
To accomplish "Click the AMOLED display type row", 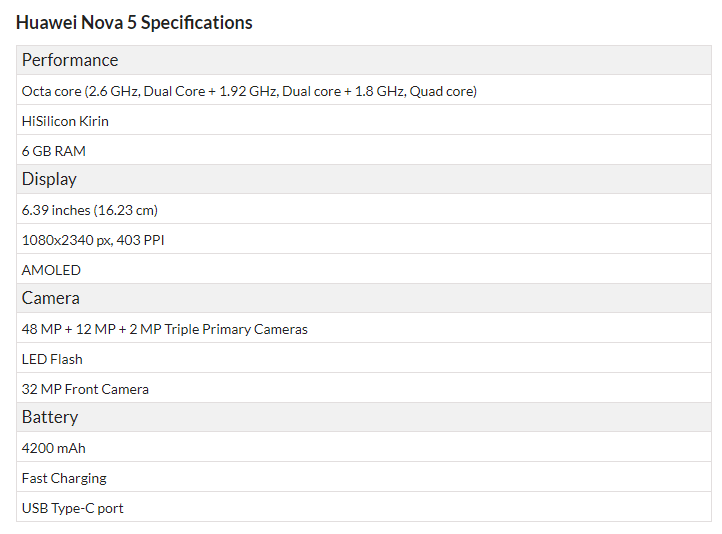I will point(364,269).
